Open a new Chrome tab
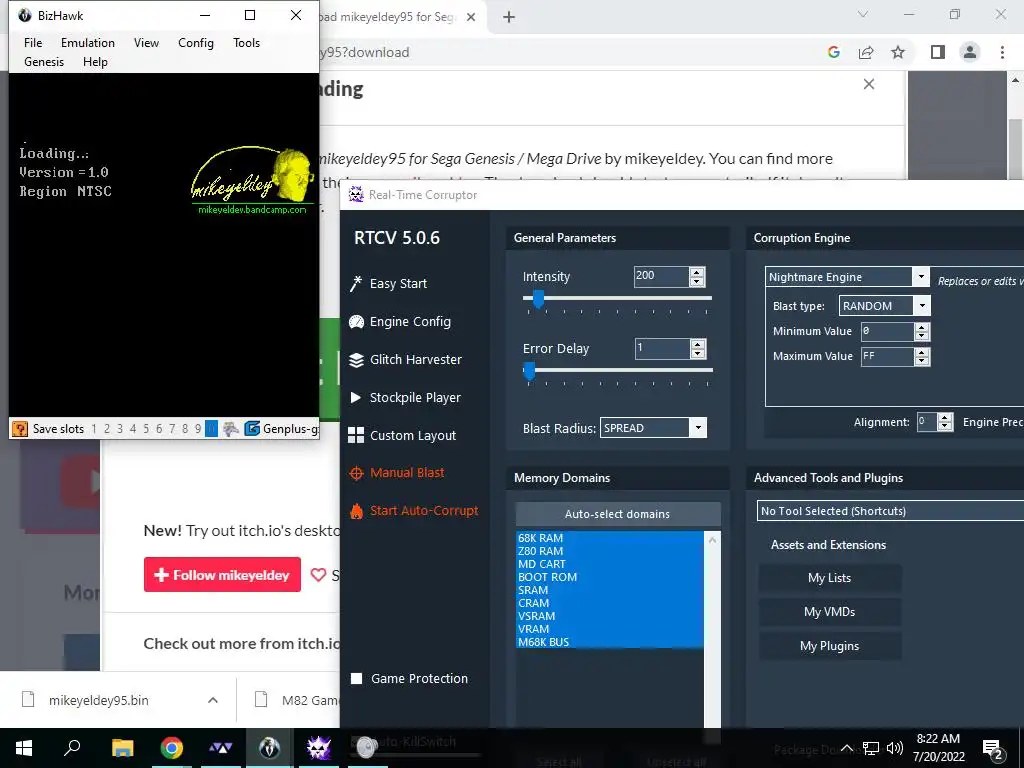The image size is (1024, 768). click(x=509, y=17)
